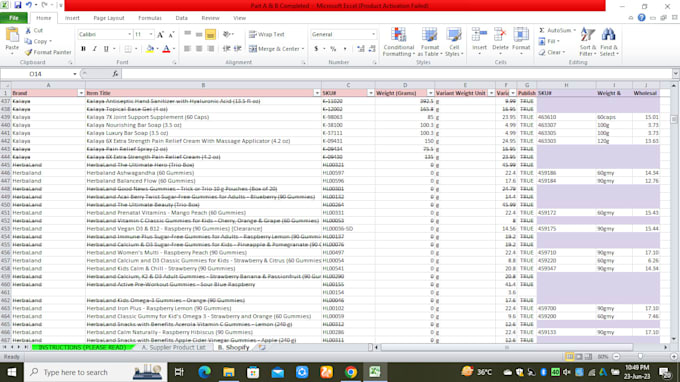Screen dimensions: 680x382
Task: Decrease the cell indent
Action: [226, 49]
